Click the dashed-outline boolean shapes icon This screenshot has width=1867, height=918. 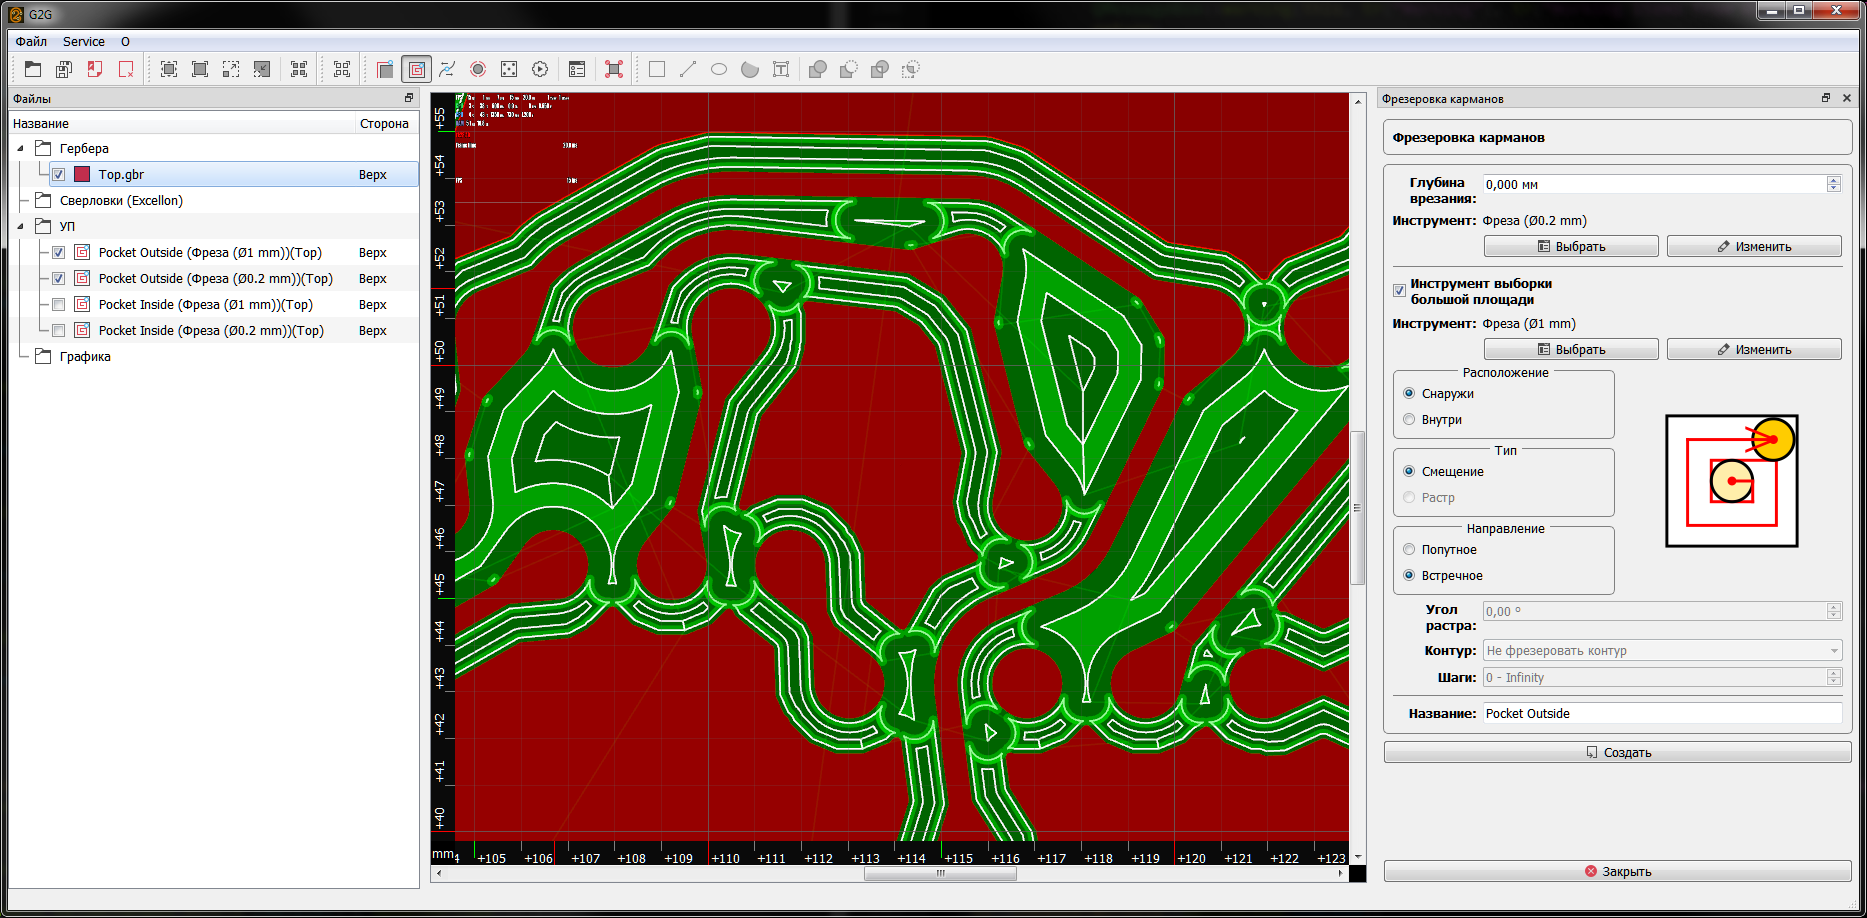pyautogui.click(x=911, y=69)
